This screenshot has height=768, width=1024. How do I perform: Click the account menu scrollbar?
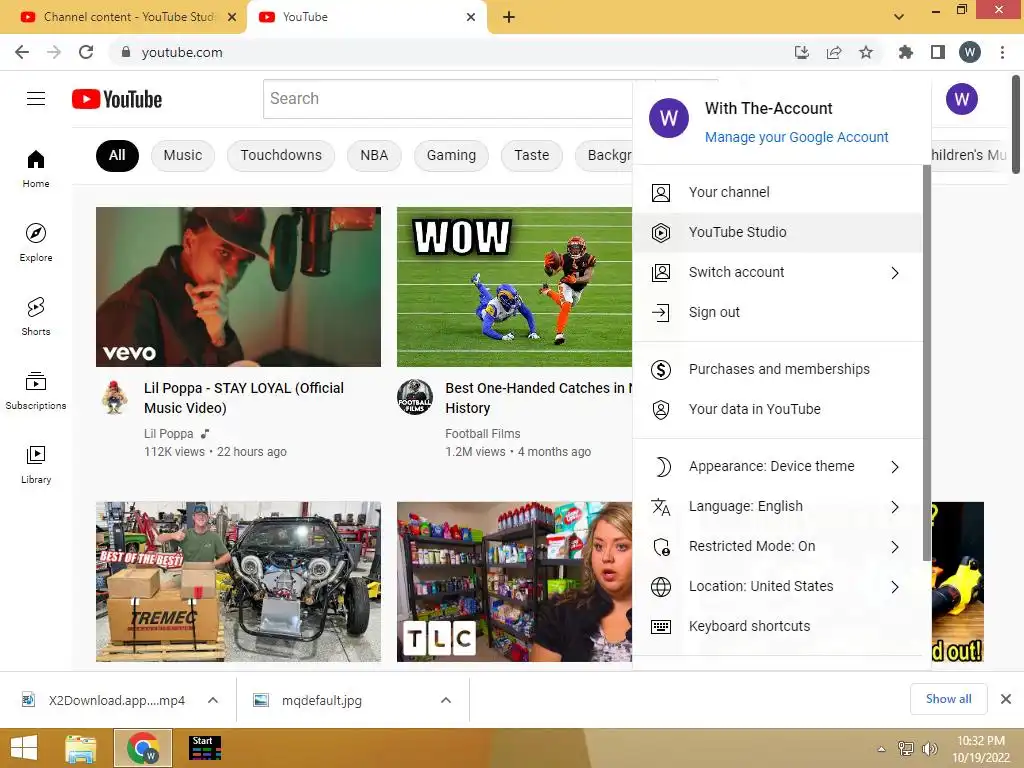[926, 362]
